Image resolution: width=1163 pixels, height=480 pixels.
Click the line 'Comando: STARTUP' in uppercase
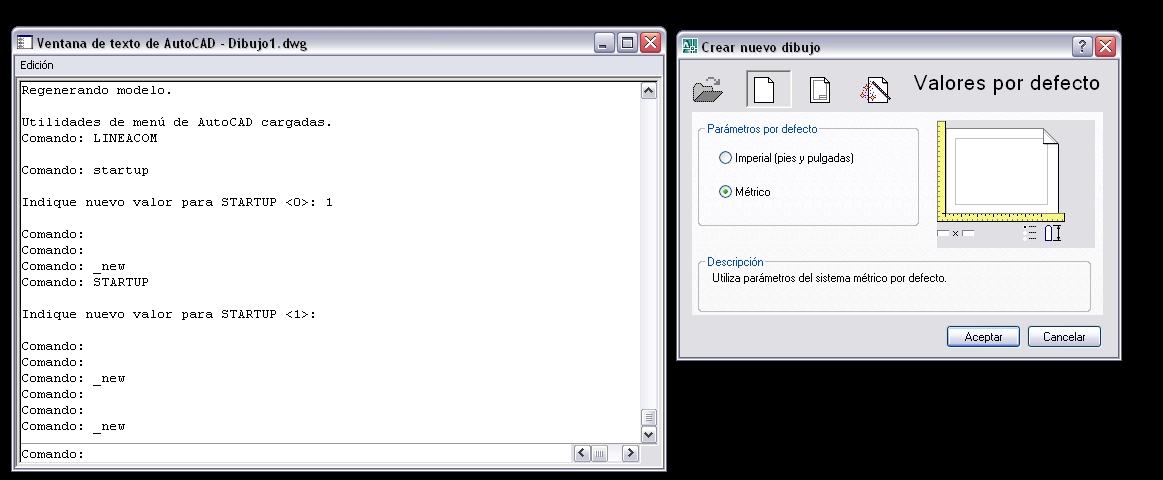[85, 282]
